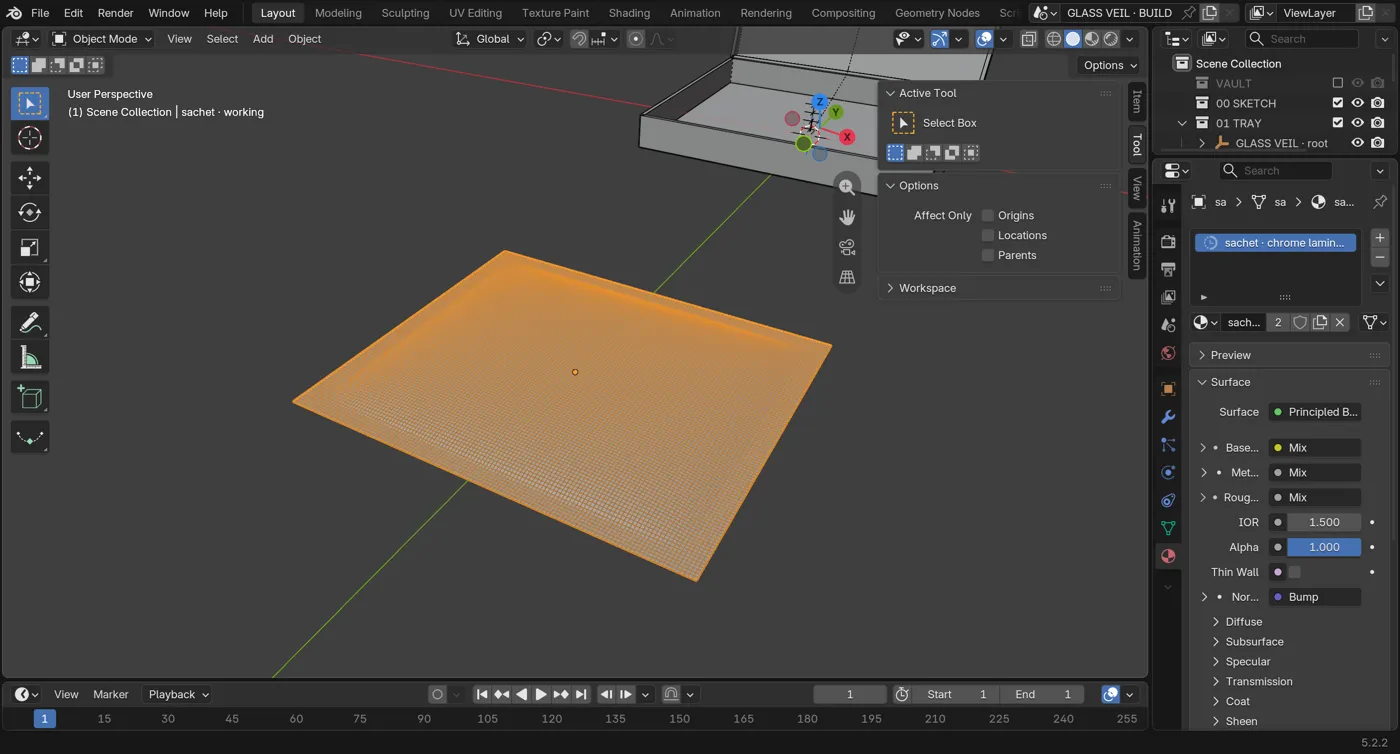Screen dimensions: 1400x754
Task: Open the Render properties tab
Action: [1168, 241]
